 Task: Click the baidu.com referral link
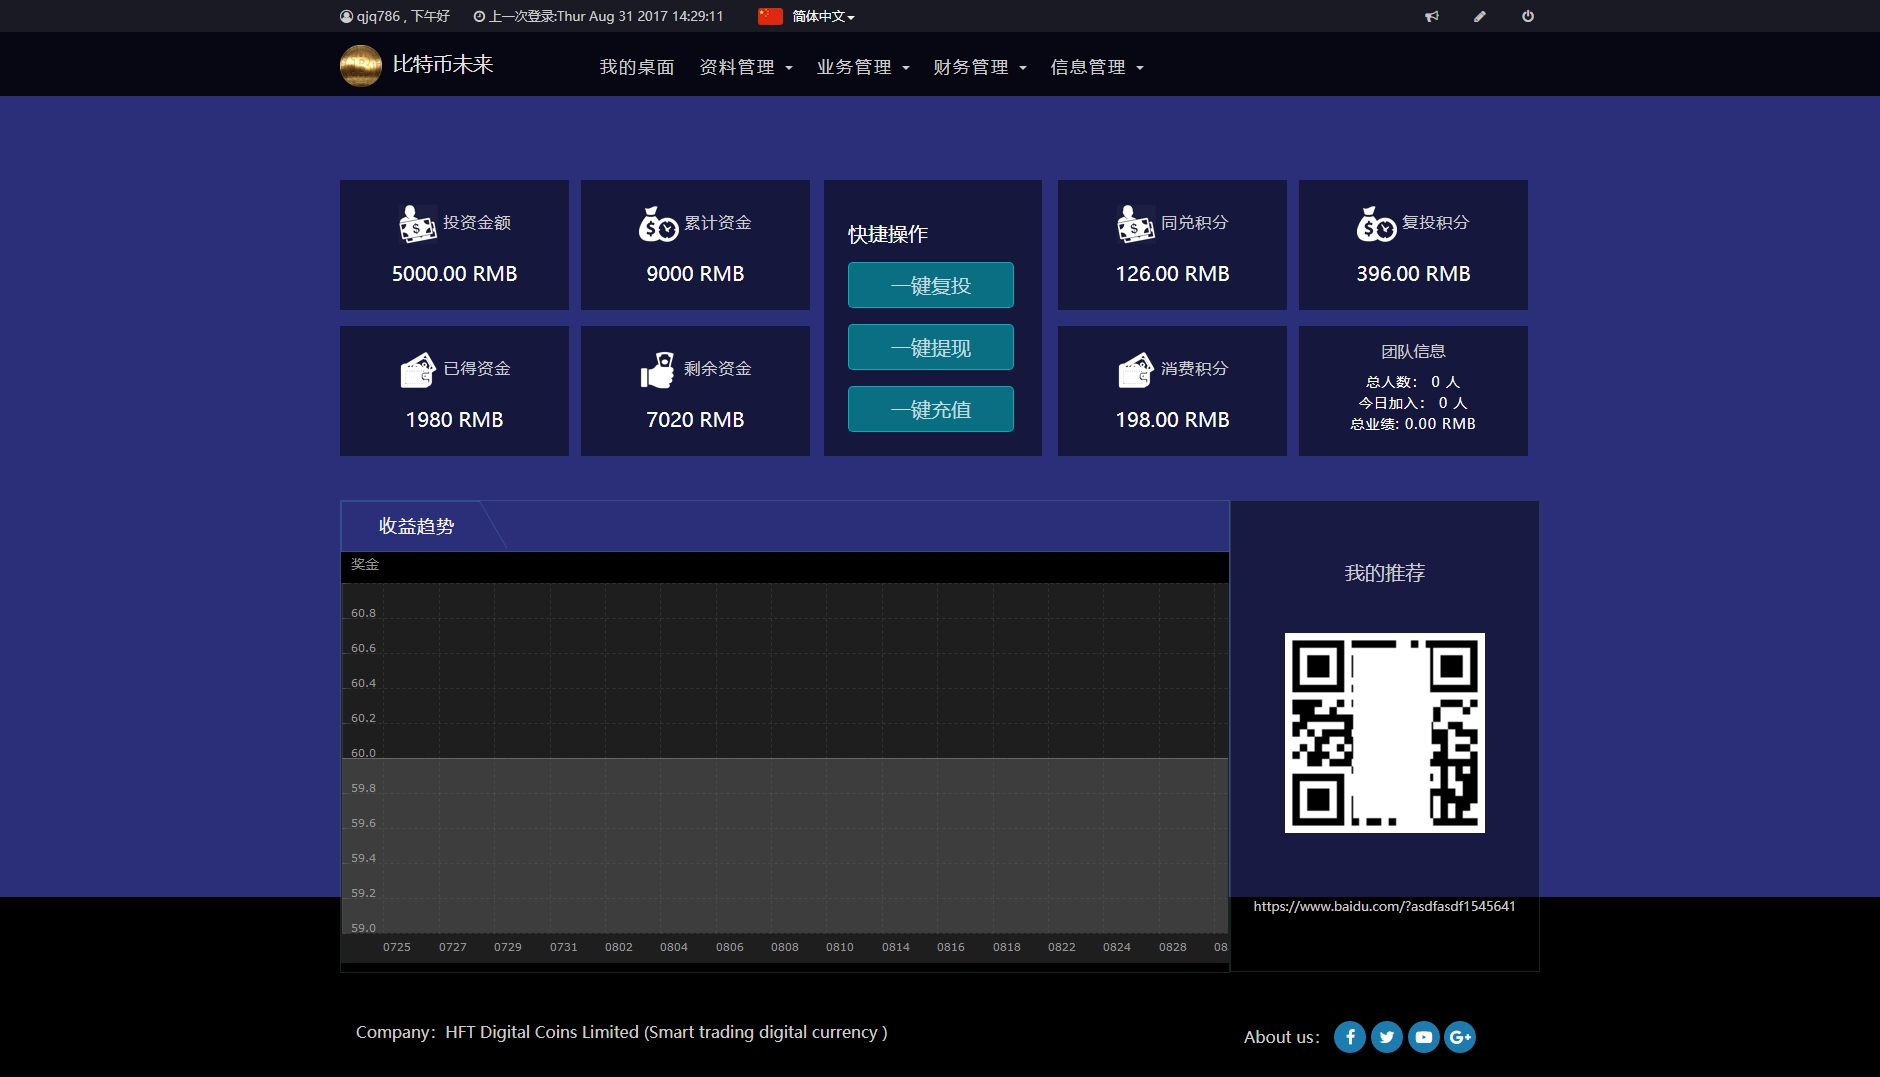point(1384,906)
